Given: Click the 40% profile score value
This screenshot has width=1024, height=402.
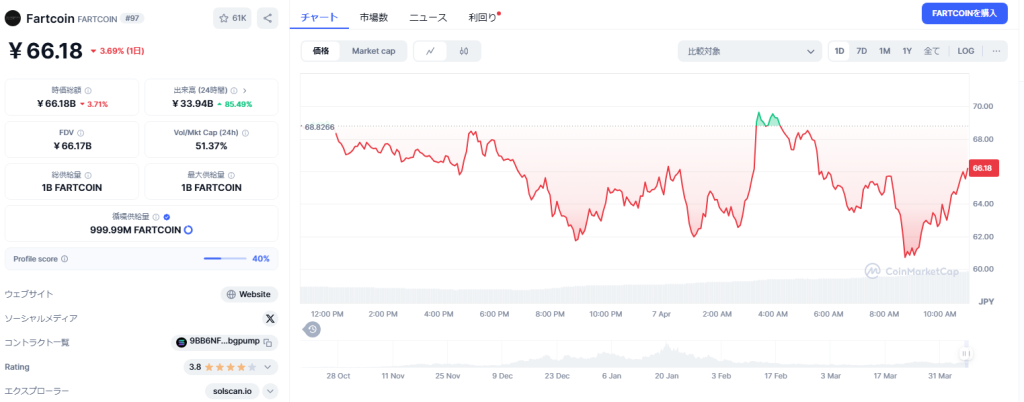Looking at the screenshot, I should pos(261,258).
